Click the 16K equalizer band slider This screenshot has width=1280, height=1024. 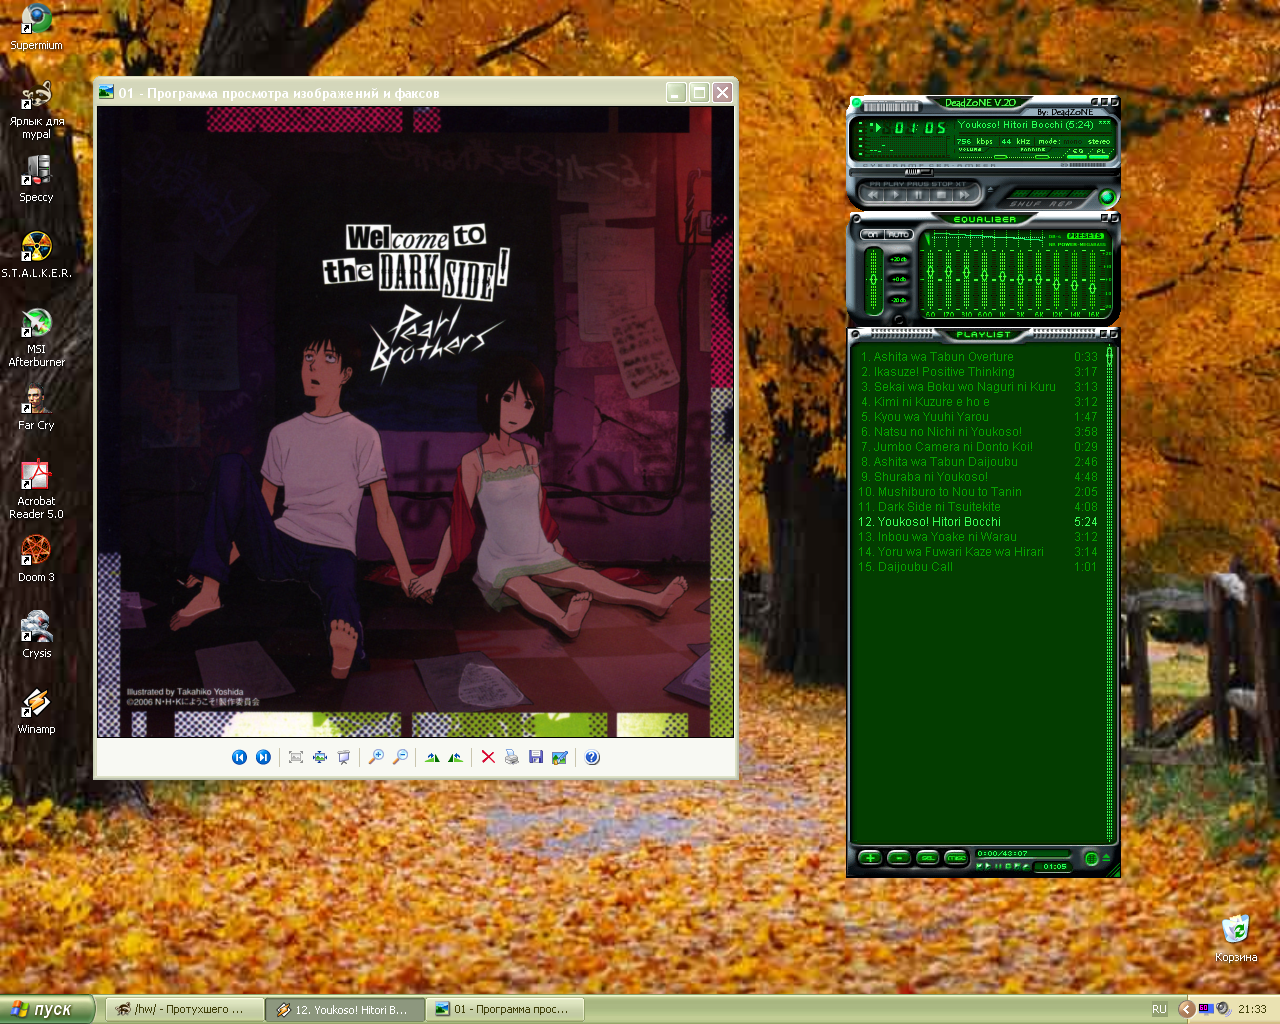pyautogui.click(x=1094, y=279)
